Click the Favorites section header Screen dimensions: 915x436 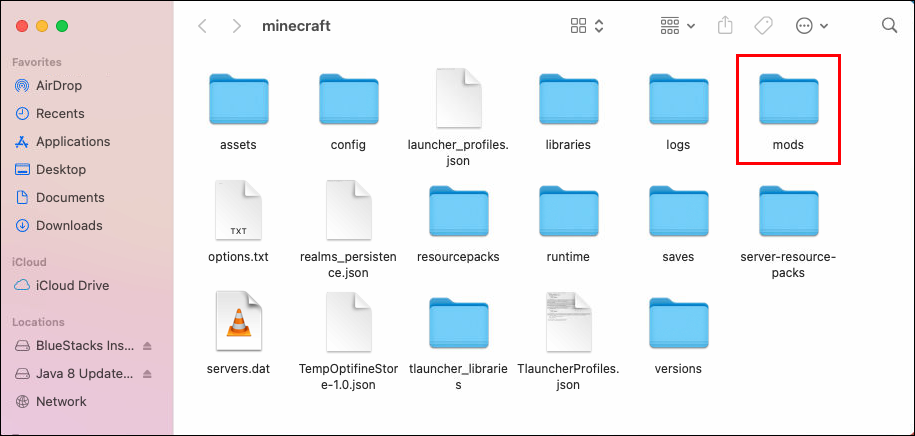pos(37,62)
